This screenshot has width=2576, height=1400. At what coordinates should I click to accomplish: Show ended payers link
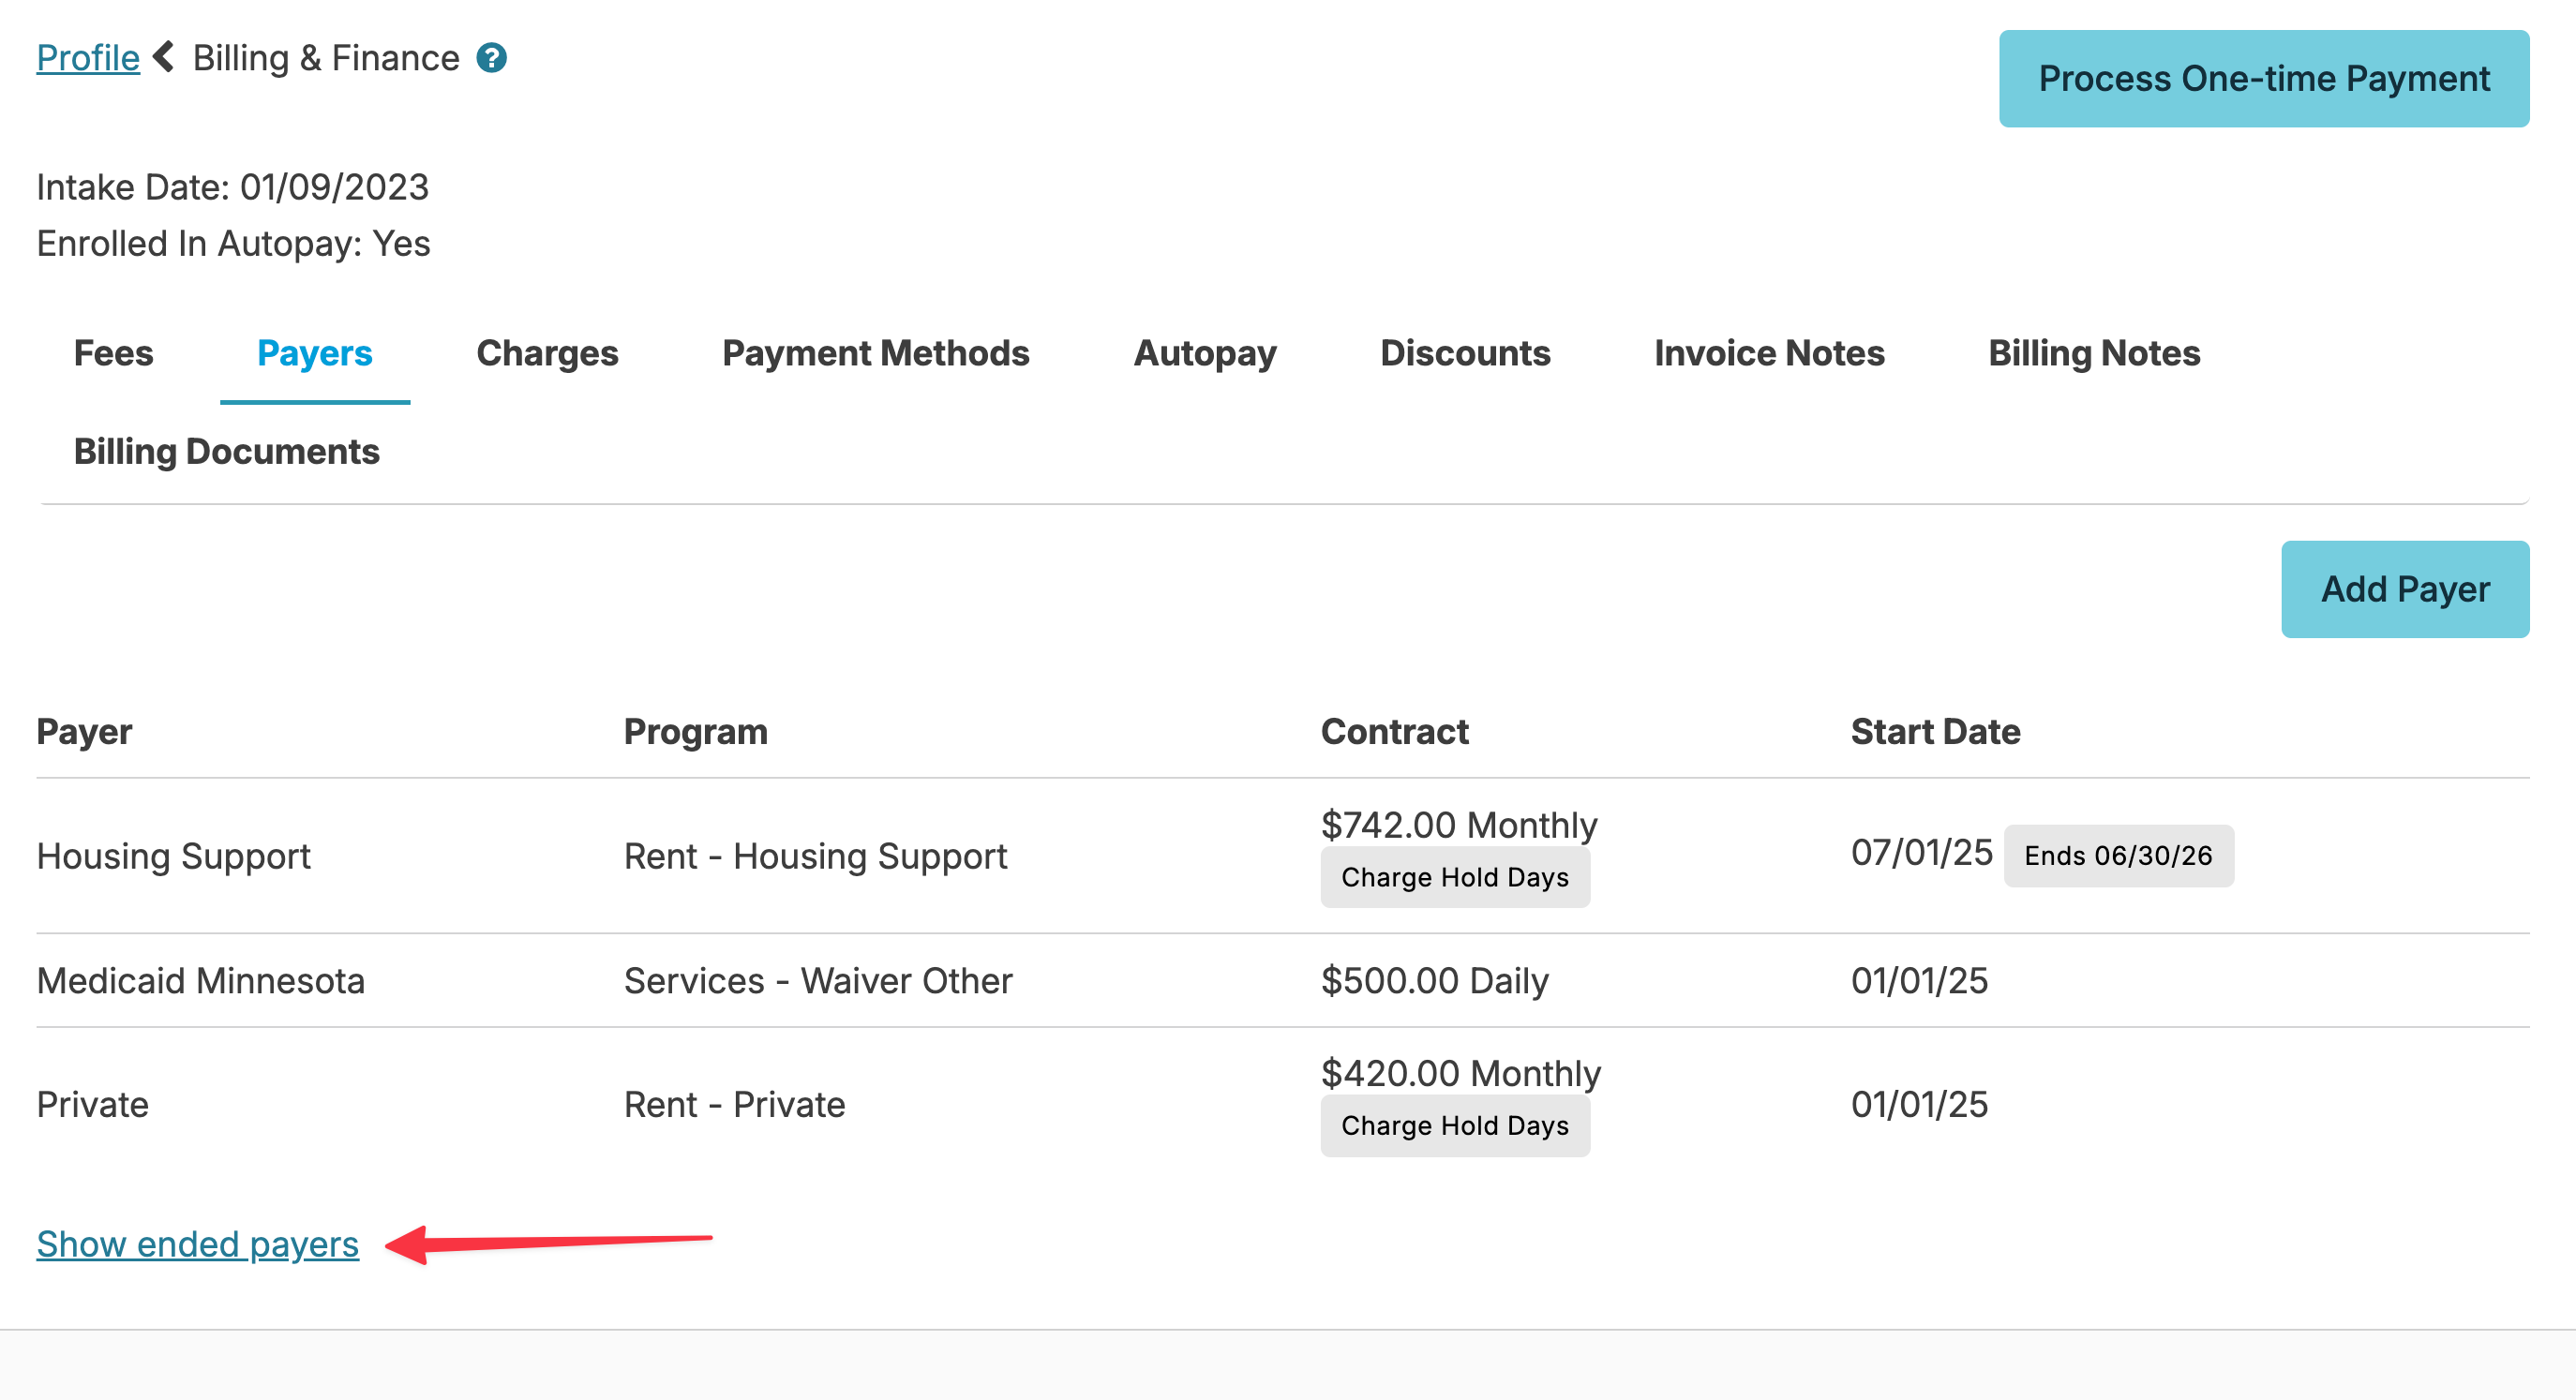point(197,1244)
